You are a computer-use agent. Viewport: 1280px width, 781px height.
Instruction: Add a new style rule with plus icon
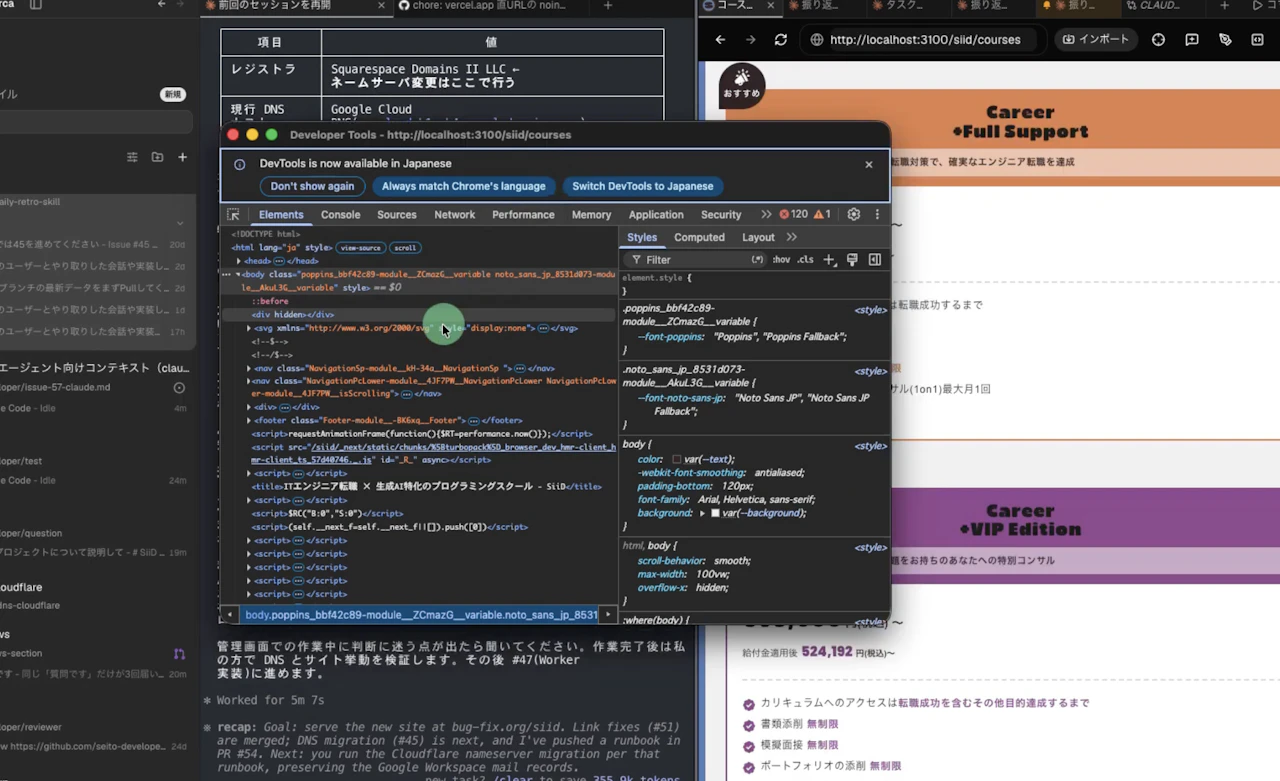pyautogui.click(x=829, y=260)
